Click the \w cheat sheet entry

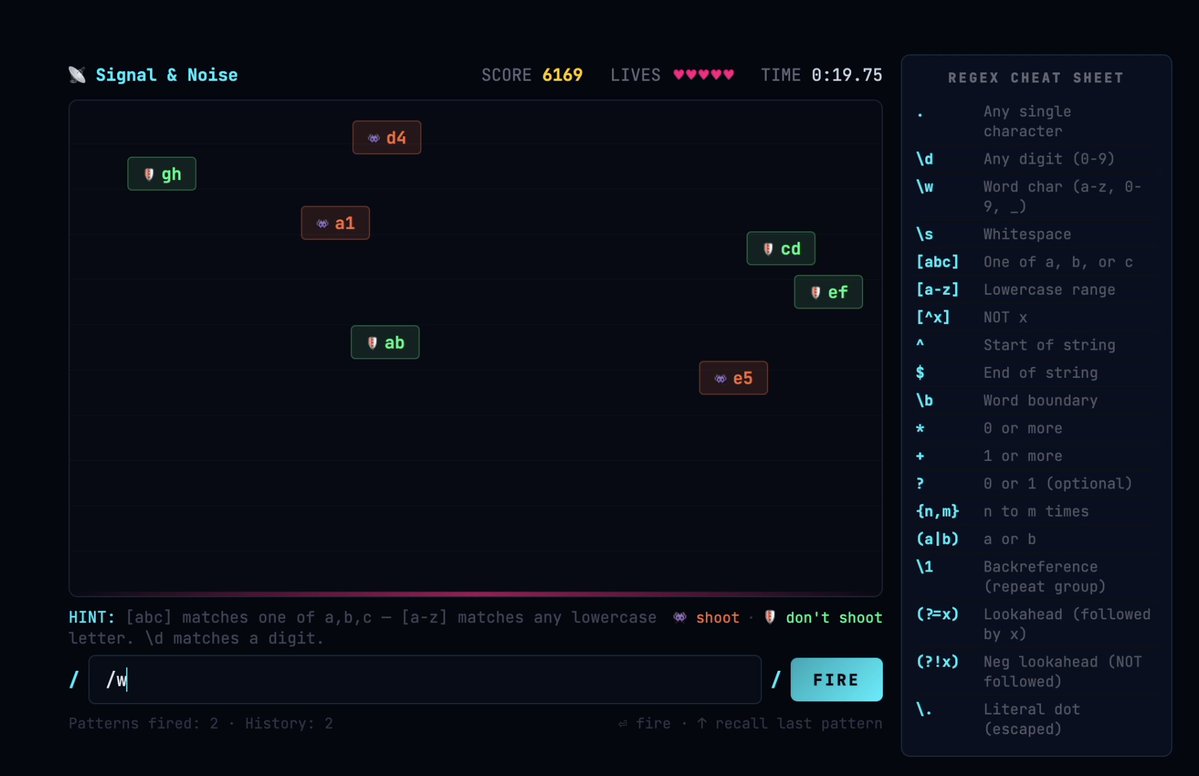tap(1035, 196)
